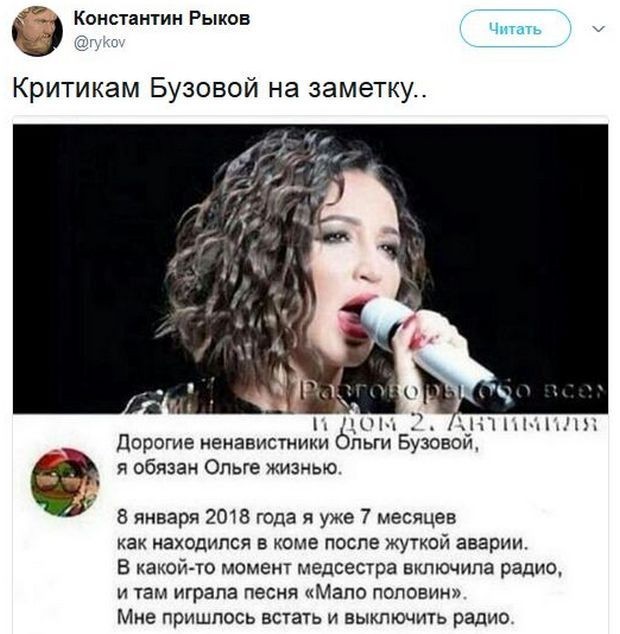Viewport: 620px width, 634px height.
Task: Click the line я обязан Ольге жизнью
Action: [229, 468]
